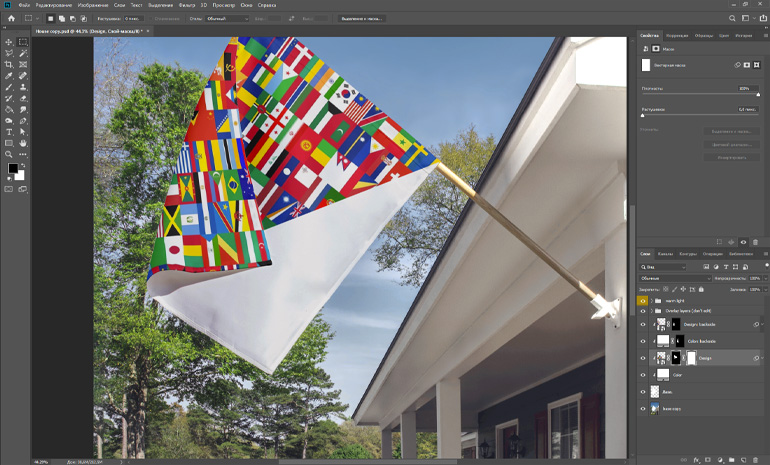Click the Color Range button in Properties
Screen dimensions: 770x465
(731, 144)
